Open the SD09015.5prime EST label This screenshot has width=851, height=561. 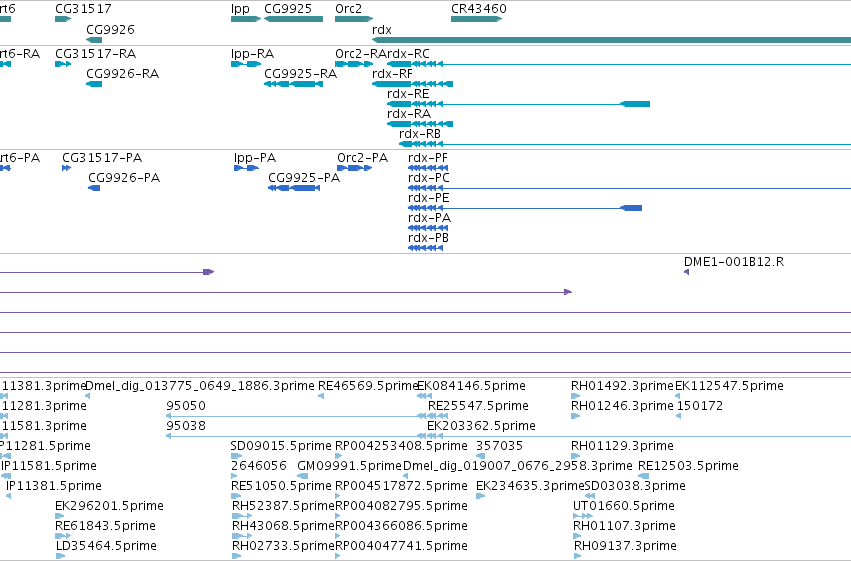pyautogui.click(x=281, y=446)
